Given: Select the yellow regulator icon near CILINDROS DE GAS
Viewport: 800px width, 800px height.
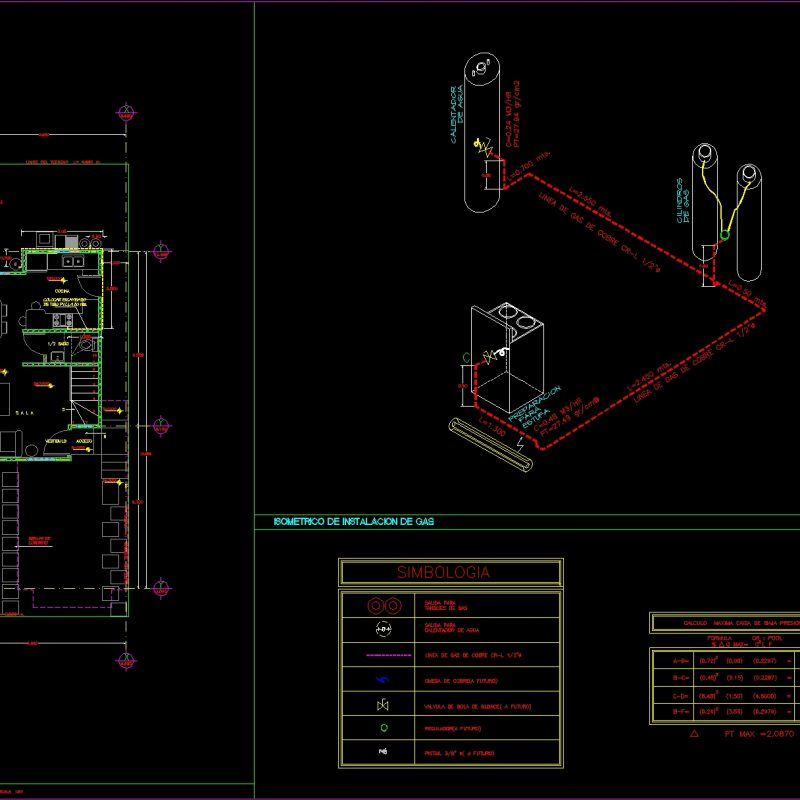Looking at the screenshot, I should (x=723, y=237).
